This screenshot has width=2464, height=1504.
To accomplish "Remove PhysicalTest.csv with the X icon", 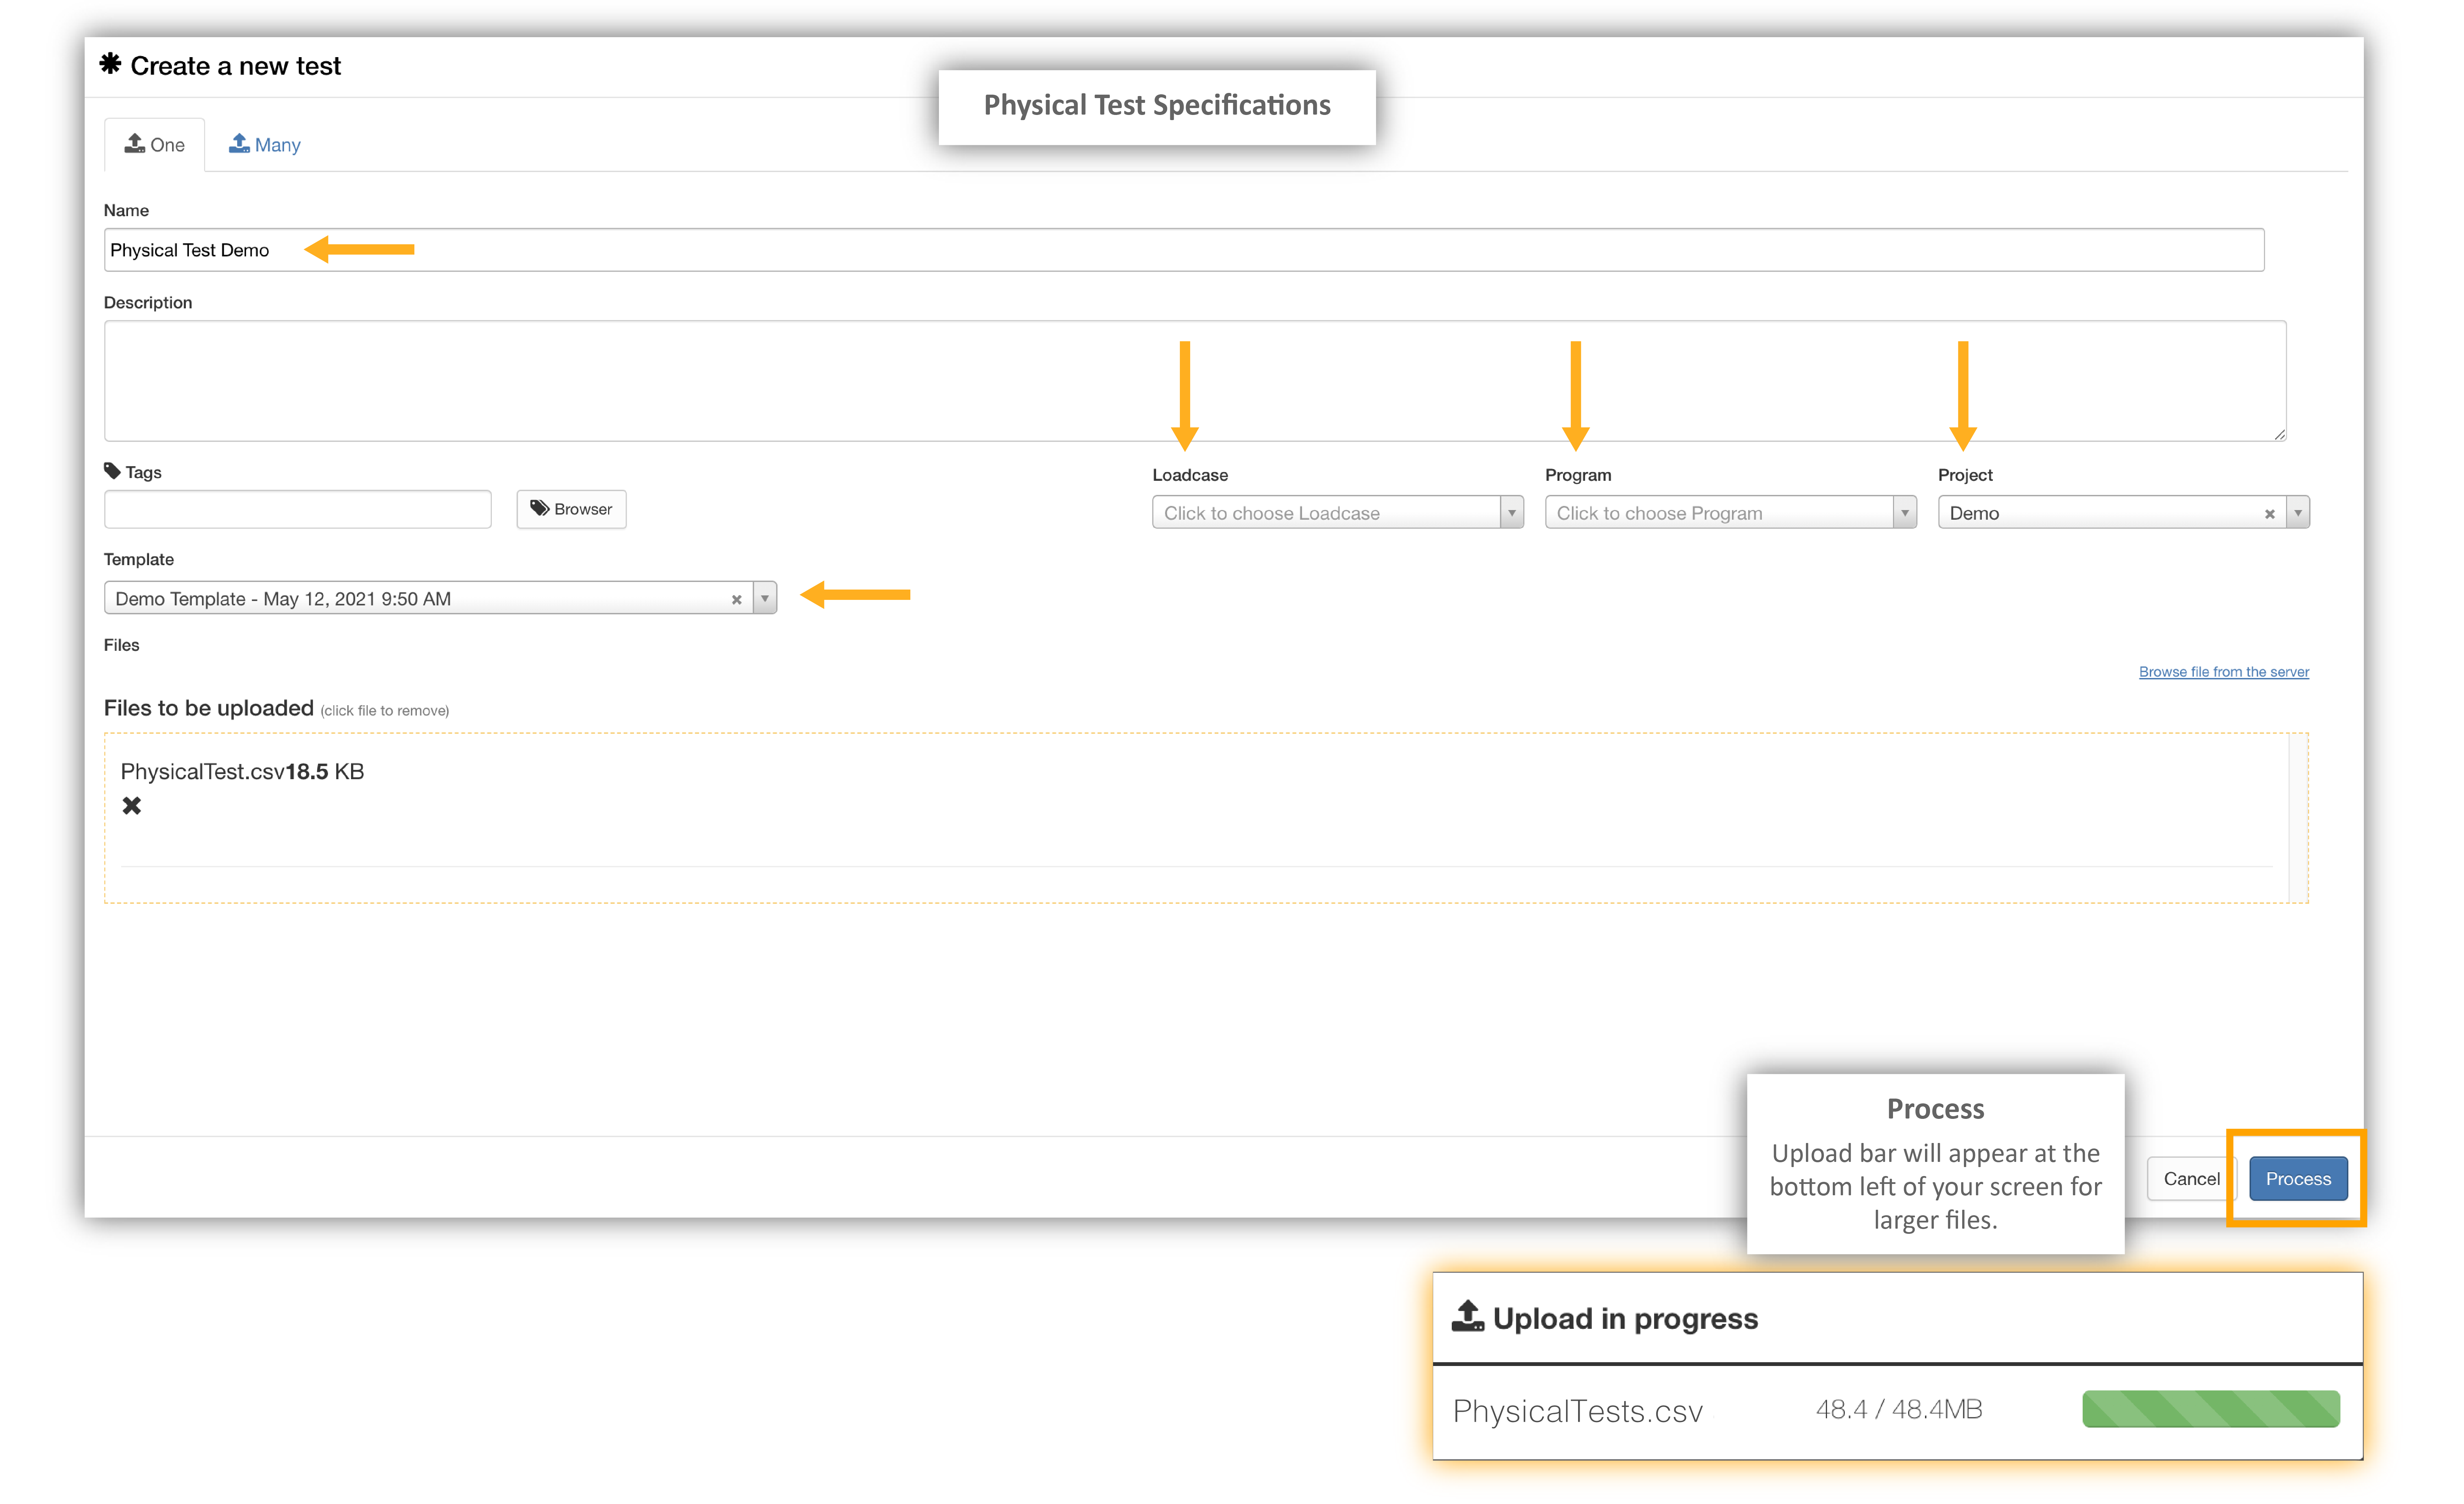I will [x=132, y=806].
